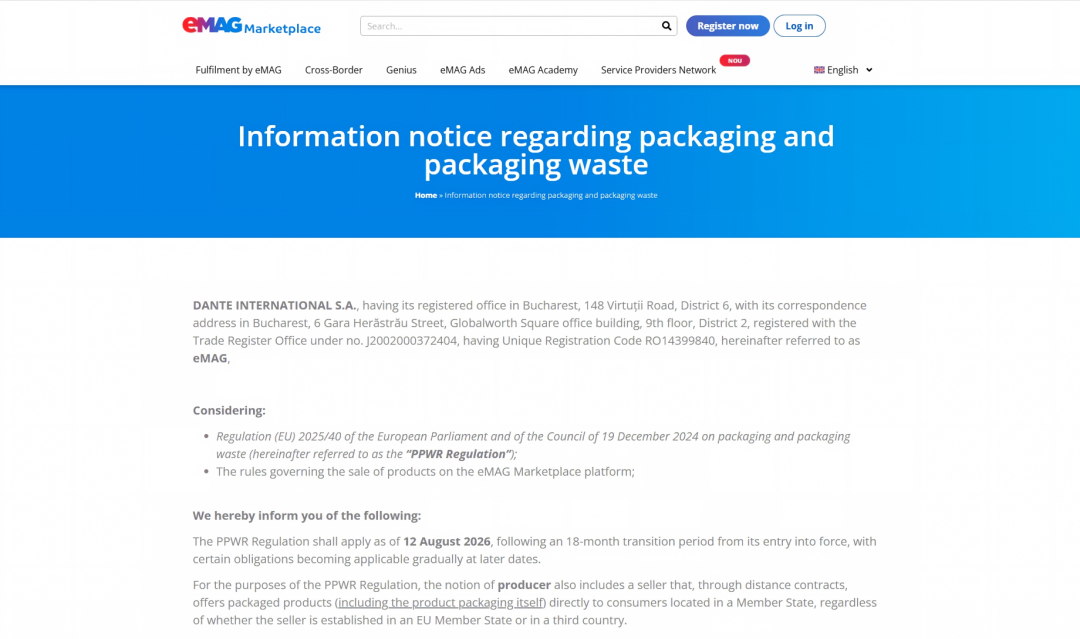Click the '12 August 2026' date text
1080x639 pixels.
tap(447, 541)
